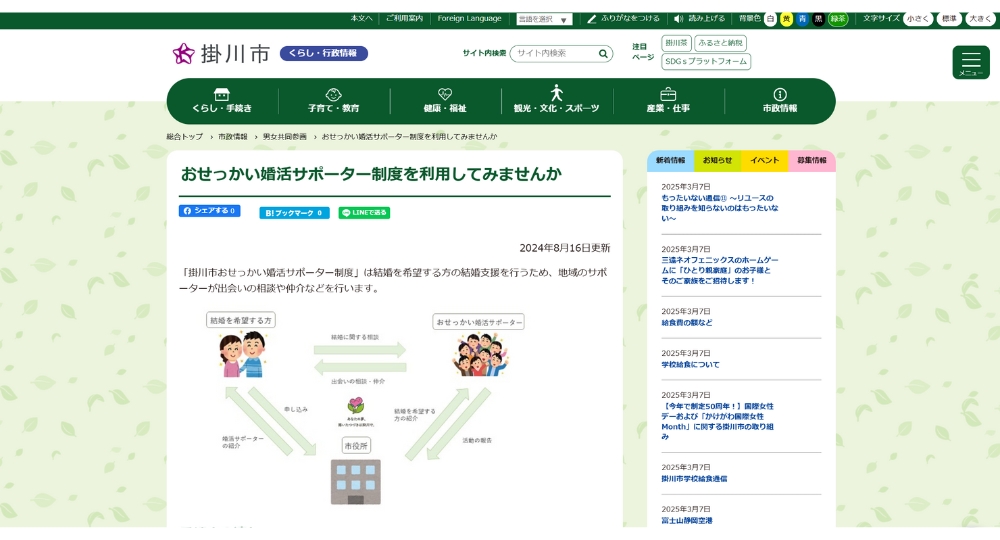Click the サイト内検索 search field
The image size is (1000, 540).
click(x=555, y=54)
